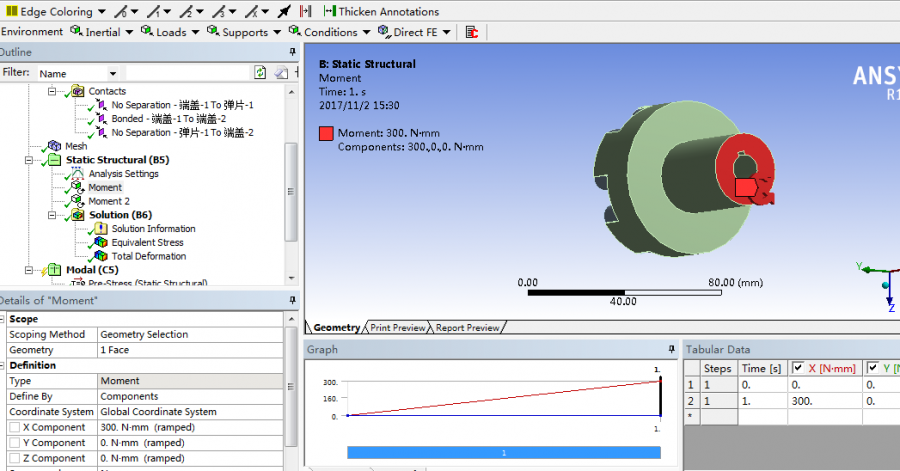The height and width of the screenshot is (471, 900).
Task: Click the refresh icon beside the filter box
Action: click(260, 73)
